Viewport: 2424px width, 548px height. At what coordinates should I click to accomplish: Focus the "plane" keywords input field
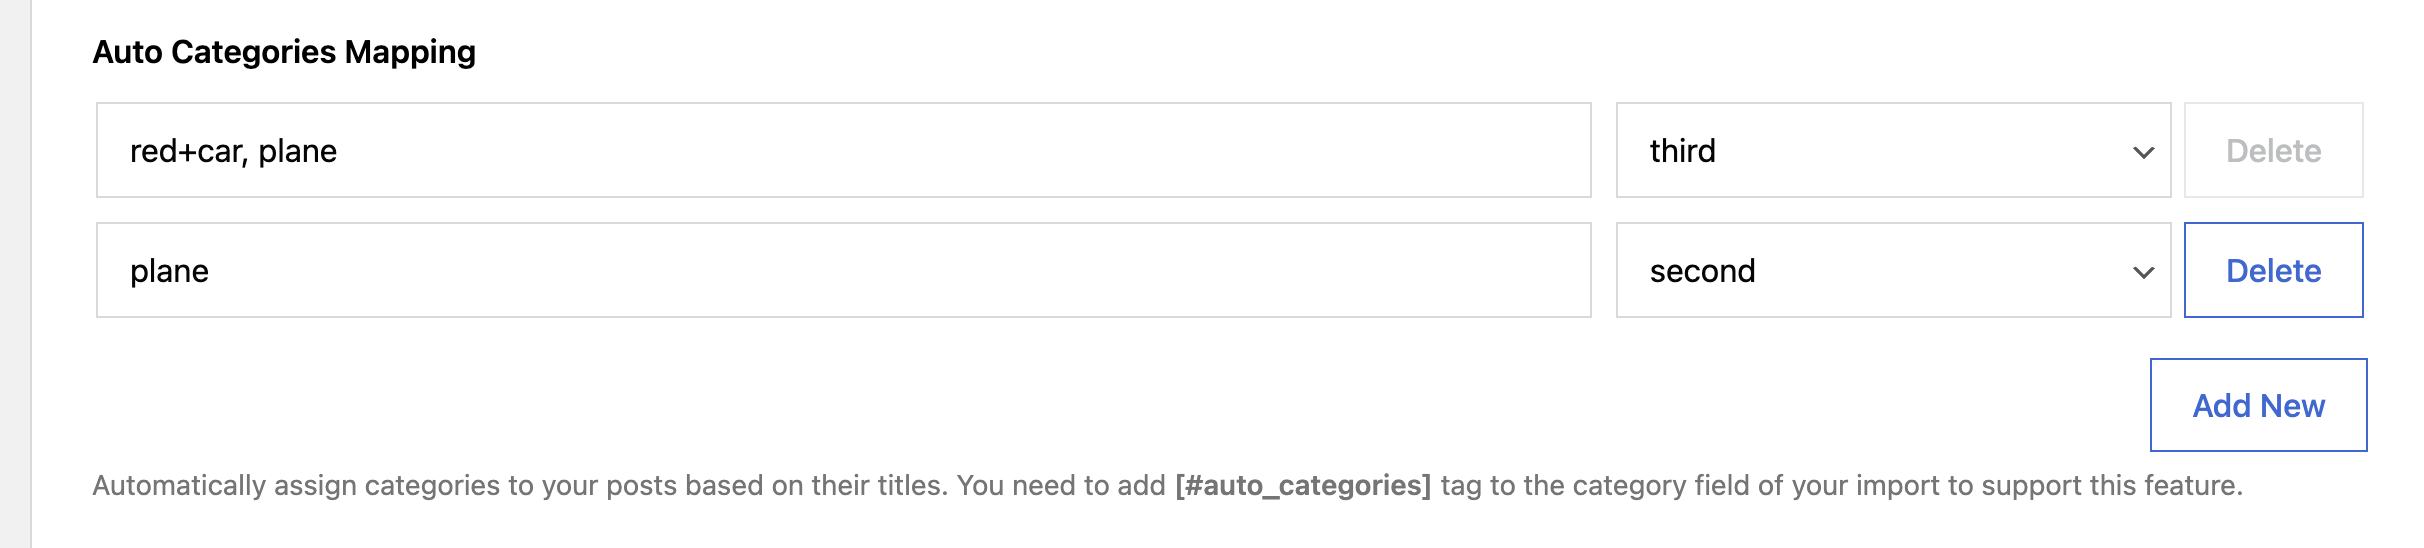[843, 270]
